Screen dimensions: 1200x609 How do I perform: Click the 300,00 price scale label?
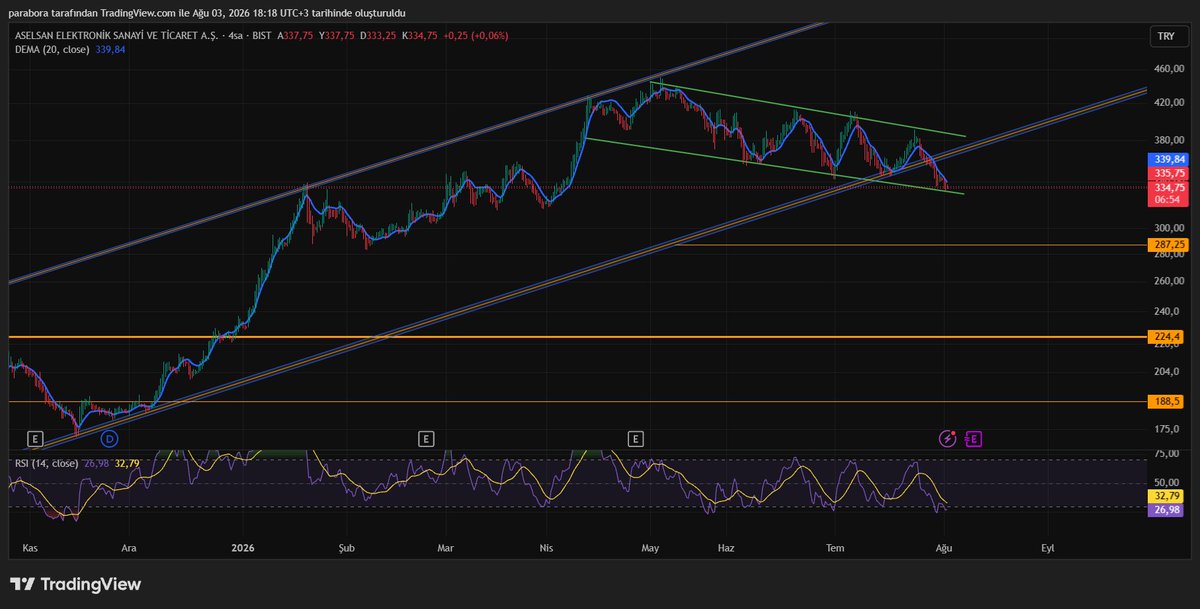click(x=1169, y=228)
